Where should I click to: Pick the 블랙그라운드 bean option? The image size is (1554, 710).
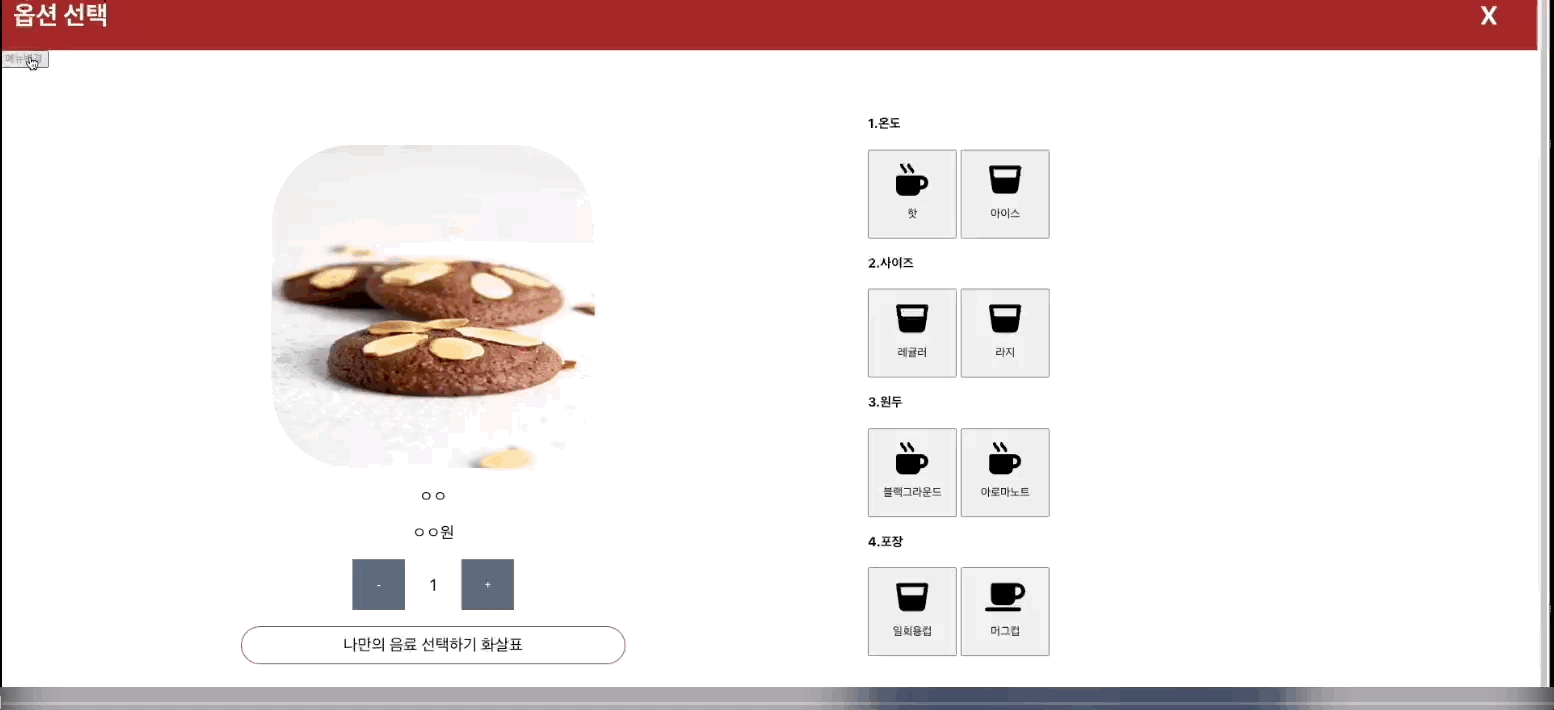coord(912,473)
